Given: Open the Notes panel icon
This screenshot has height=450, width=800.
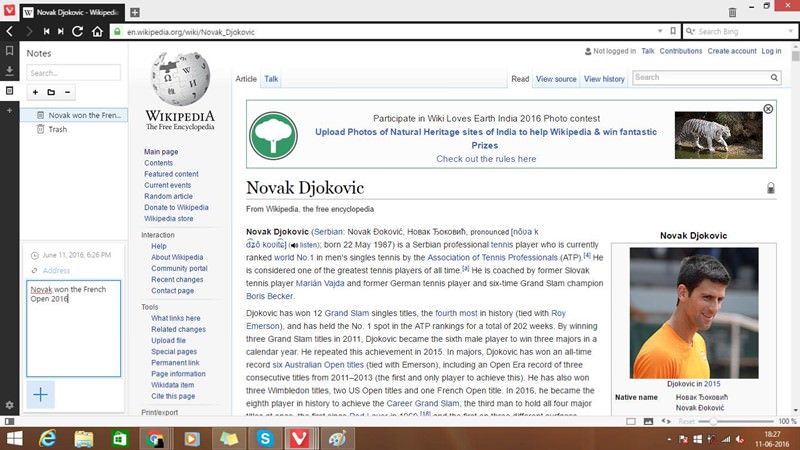Looking at the screenshot, I should (x=9, y=90).
